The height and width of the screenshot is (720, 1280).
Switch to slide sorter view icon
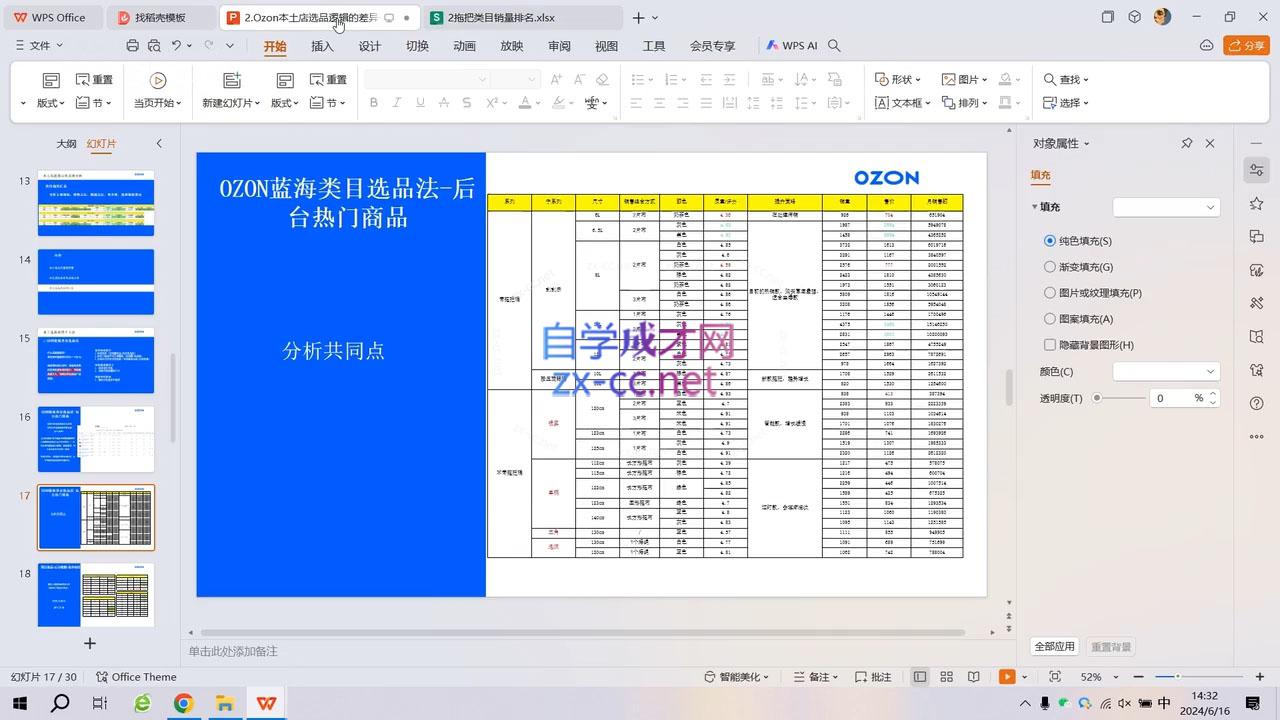pyautogui.click(x=947, y=677)
